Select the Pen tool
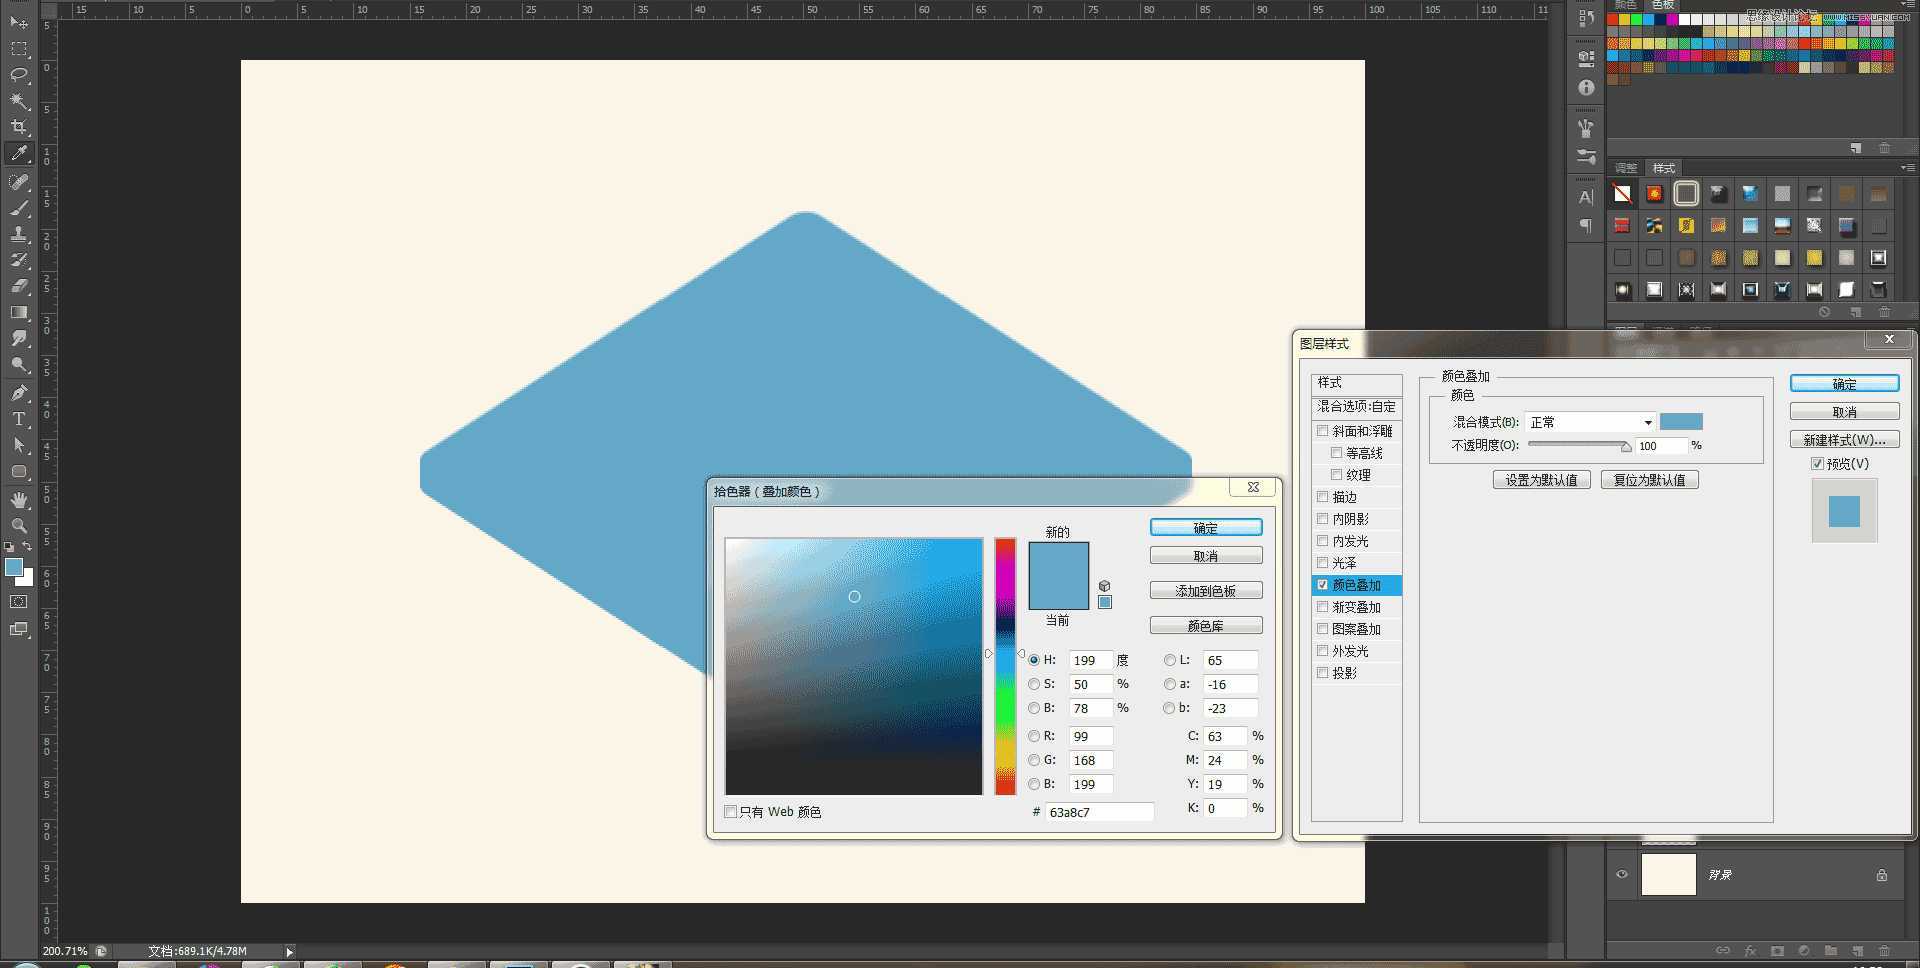Image resolution: width=1920 pixels, height=968 pixels. (x=18, y=391)
